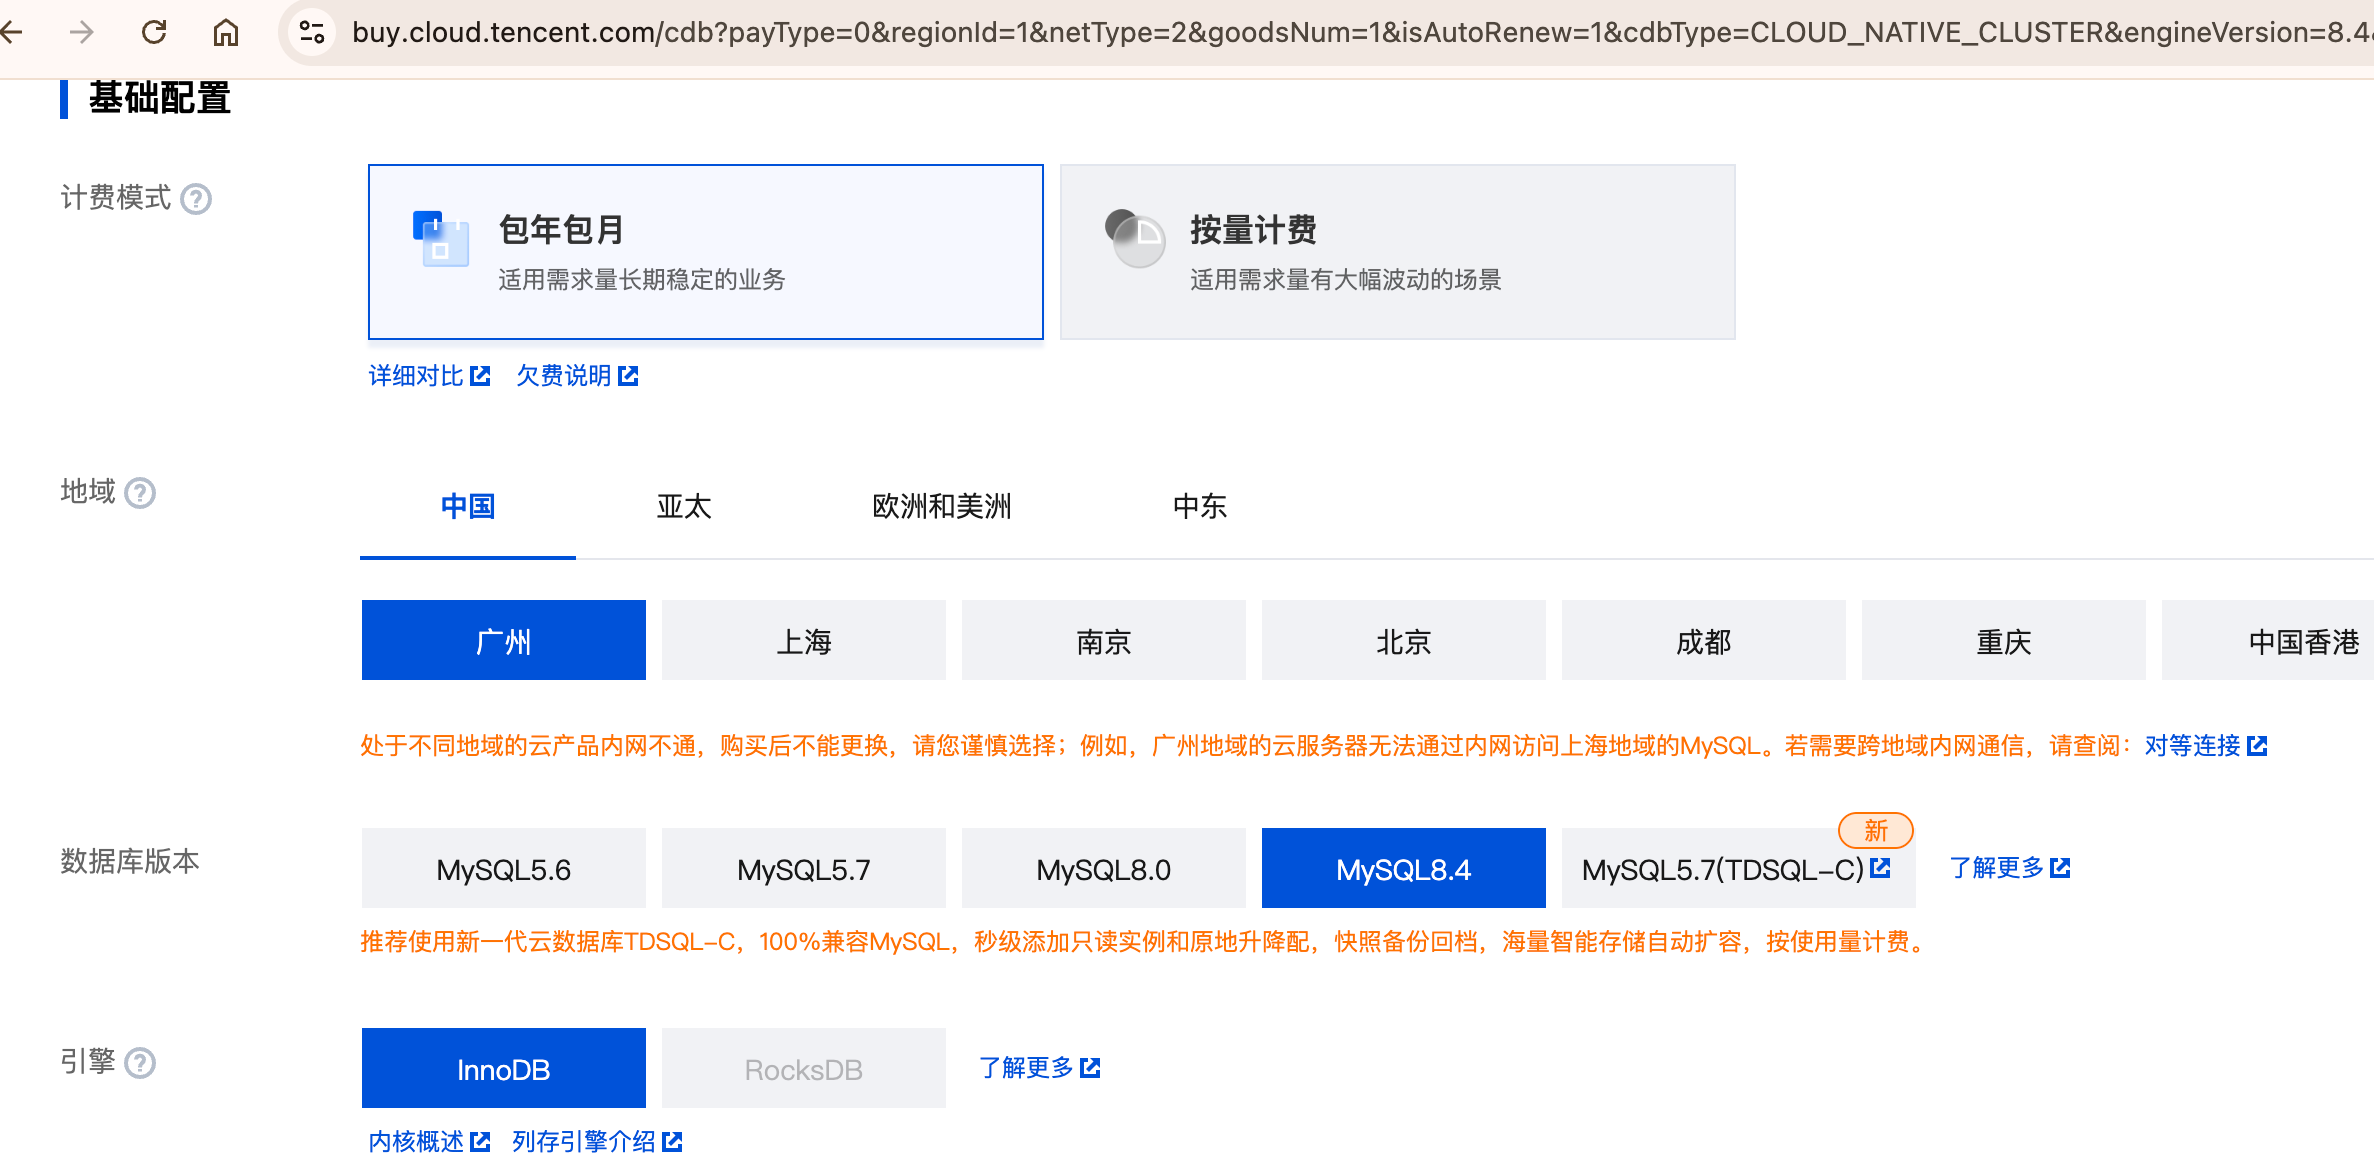This screenshot has height=1170, width=2374.
Task: Open MySQL5.7(TDSQL-C) option
Action: tap(1739, 868)
